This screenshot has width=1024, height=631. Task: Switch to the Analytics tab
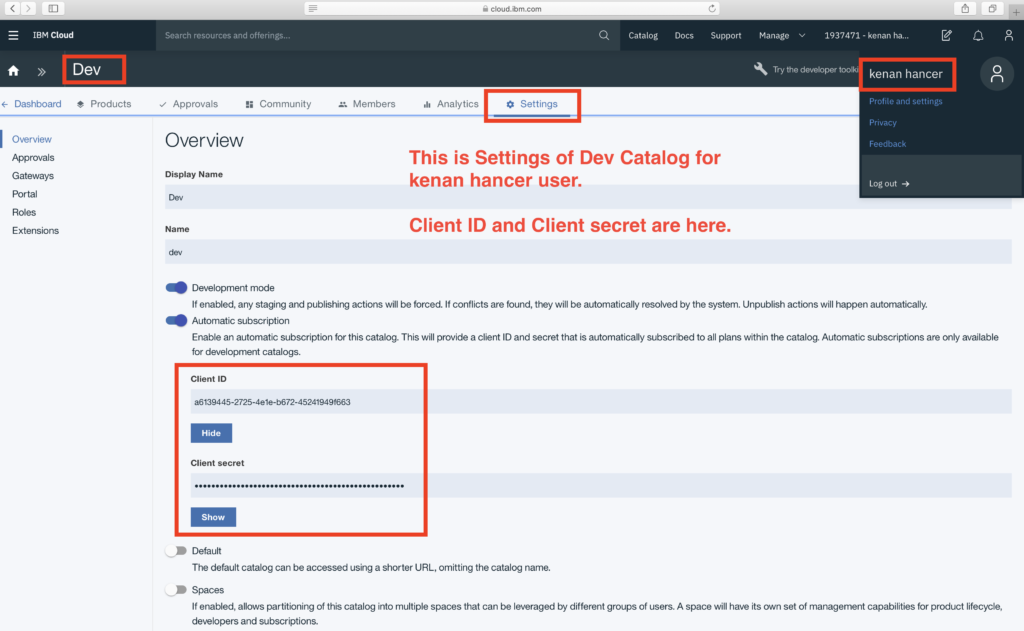[x=450, y=104]
